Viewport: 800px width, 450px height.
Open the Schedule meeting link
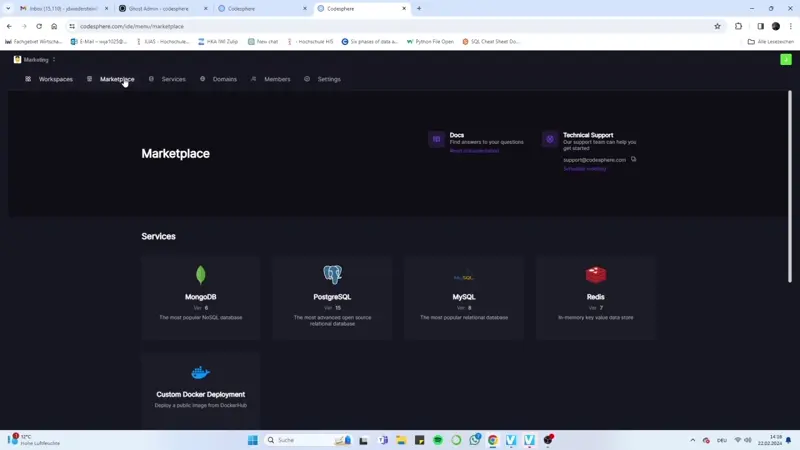point(584,169)
